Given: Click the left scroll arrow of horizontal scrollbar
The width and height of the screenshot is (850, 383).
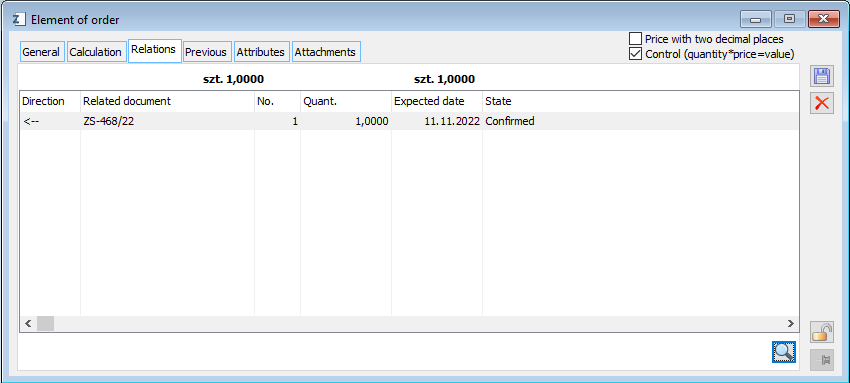Looking at the screenshot, I should [28, 323].
